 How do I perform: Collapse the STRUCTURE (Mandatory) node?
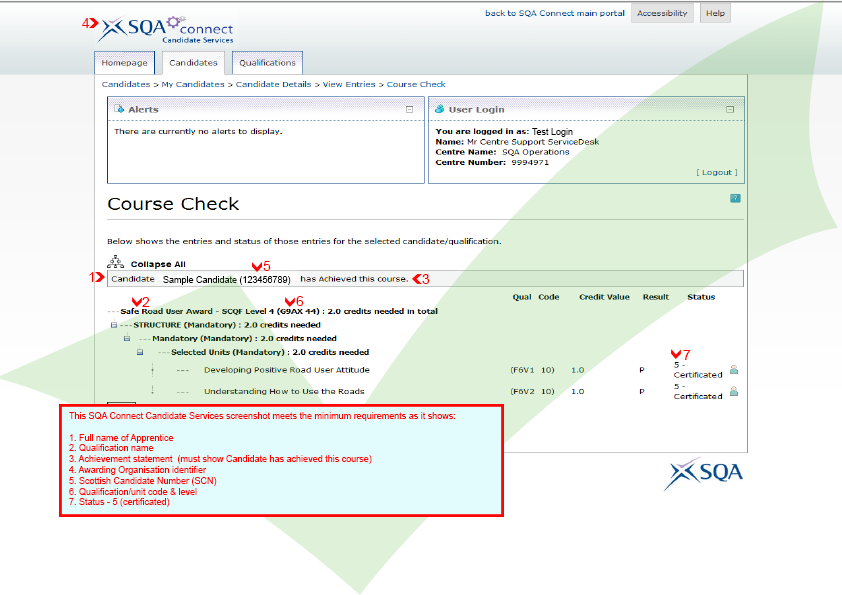pos(113,325)
